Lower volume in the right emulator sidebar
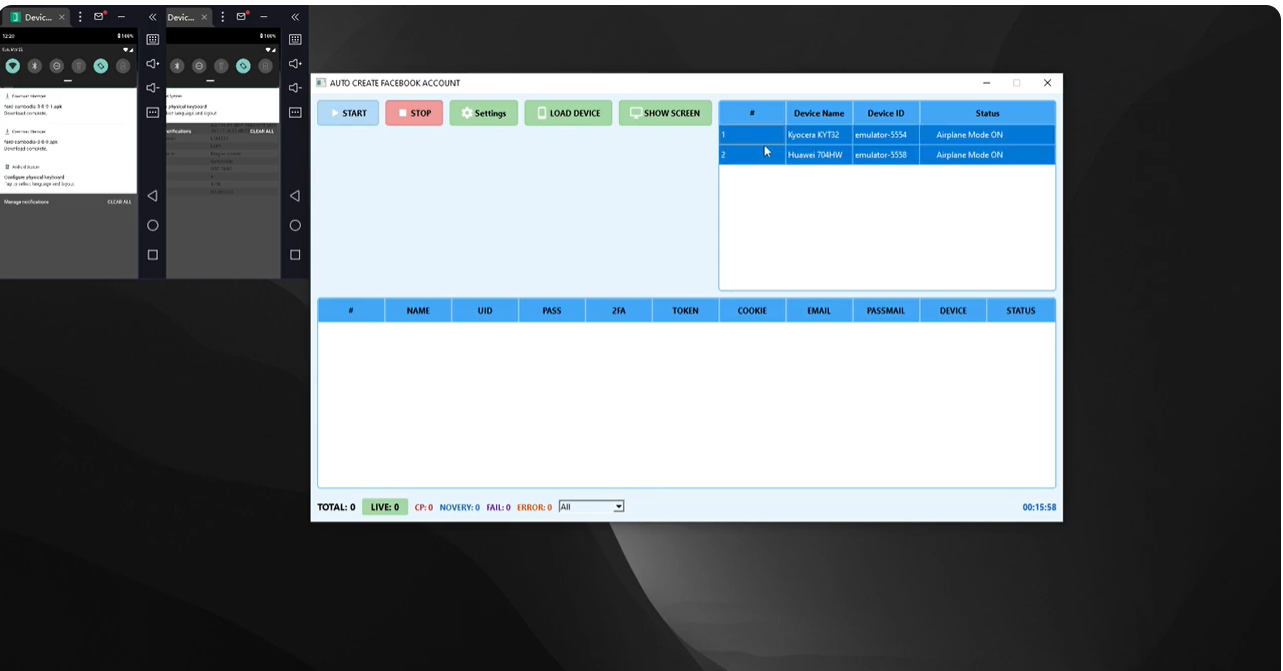Screen dimensions: 1283x671 point(295,88)
